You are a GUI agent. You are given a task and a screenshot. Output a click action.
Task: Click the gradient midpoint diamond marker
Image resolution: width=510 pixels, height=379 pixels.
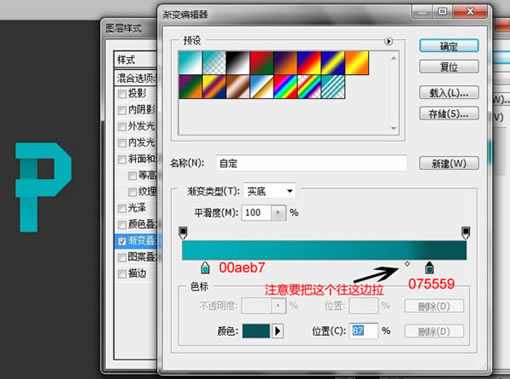[x=407, y=264]
